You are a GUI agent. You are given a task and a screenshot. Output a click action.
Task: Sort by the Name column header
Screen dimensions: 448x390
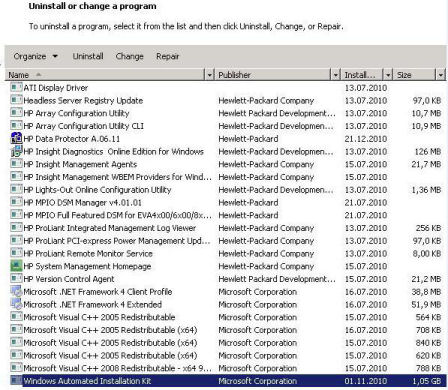click(x=105, y=75)
